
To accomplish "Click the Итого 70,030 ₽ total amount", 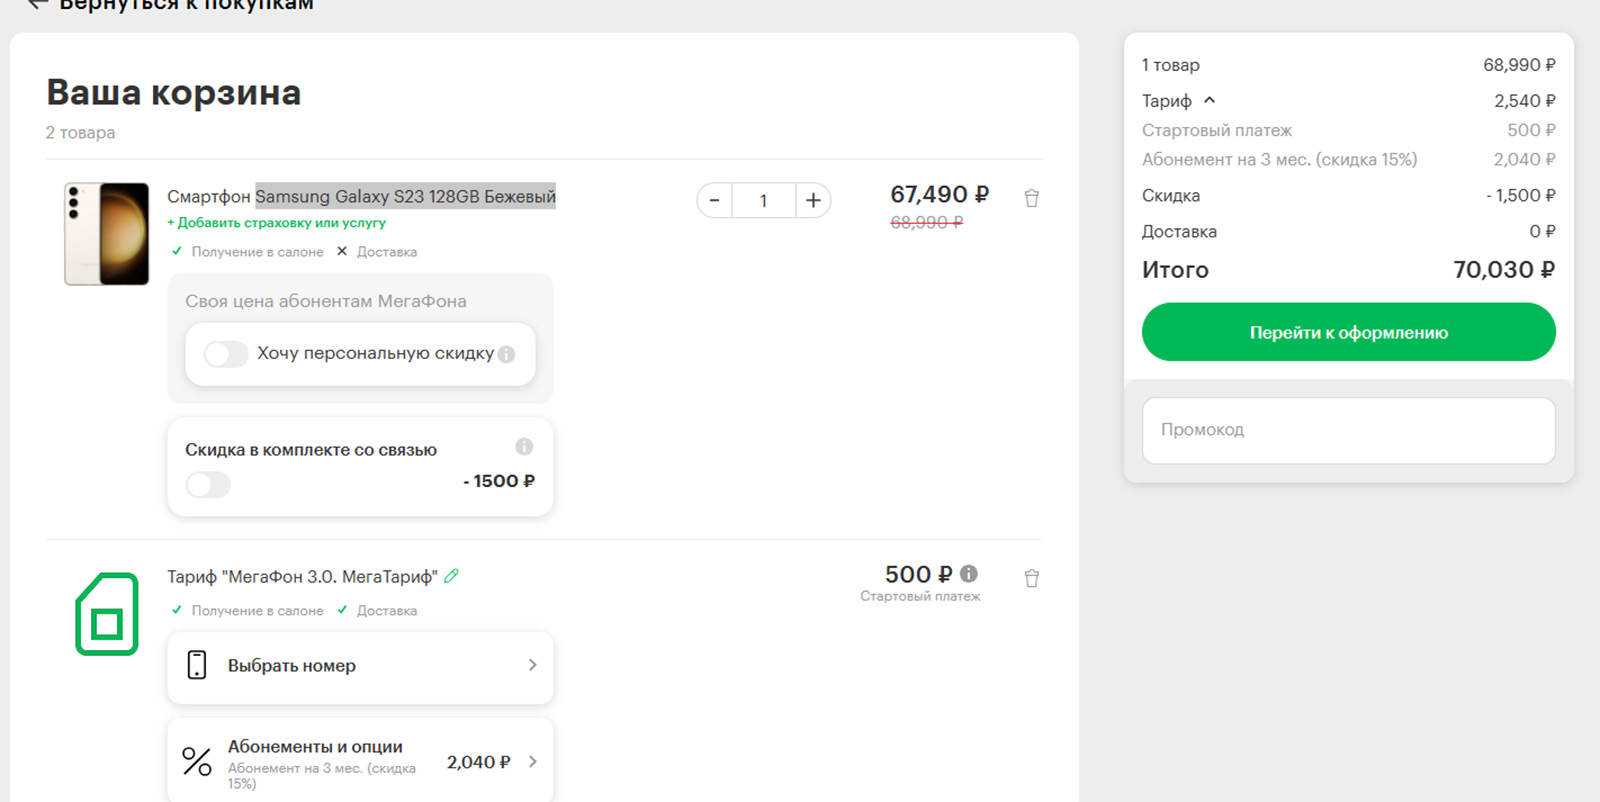I will click(x=1503, y=270).
